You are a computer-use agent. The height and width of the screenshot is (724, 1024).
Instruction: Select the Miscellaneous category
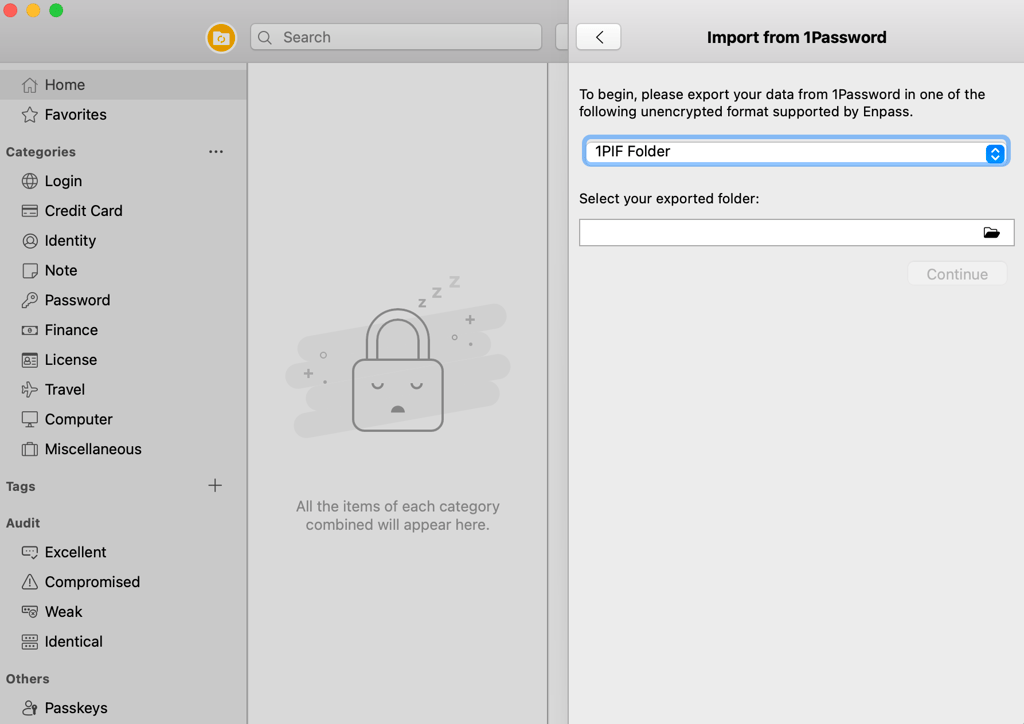point(123,449)
